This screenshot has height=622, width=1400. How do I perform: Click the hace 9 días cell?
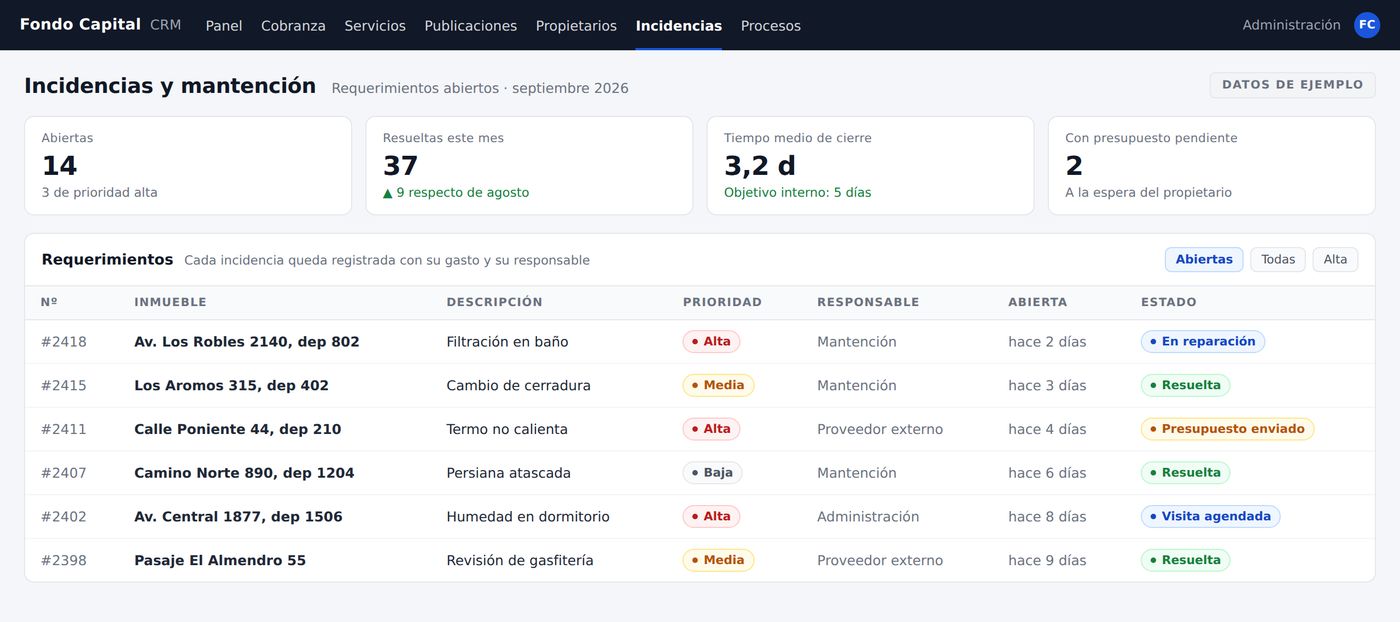pos(1047,560)
